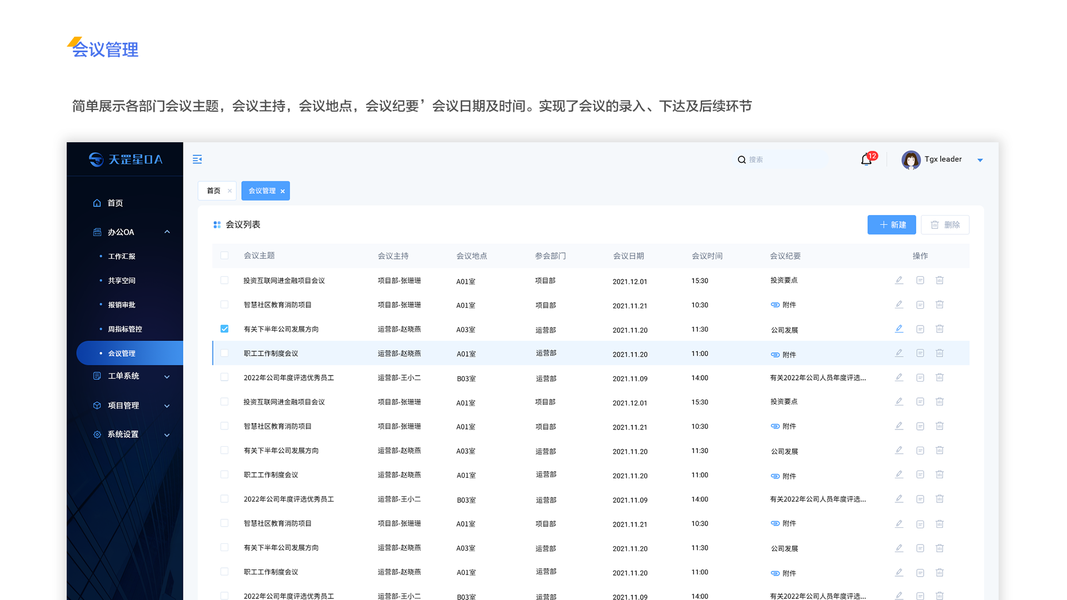This screenshot has width=1067, height=600.
Task: View details icon in checked 有关下半年公司发展方向 row
Action: coord(920,329)
